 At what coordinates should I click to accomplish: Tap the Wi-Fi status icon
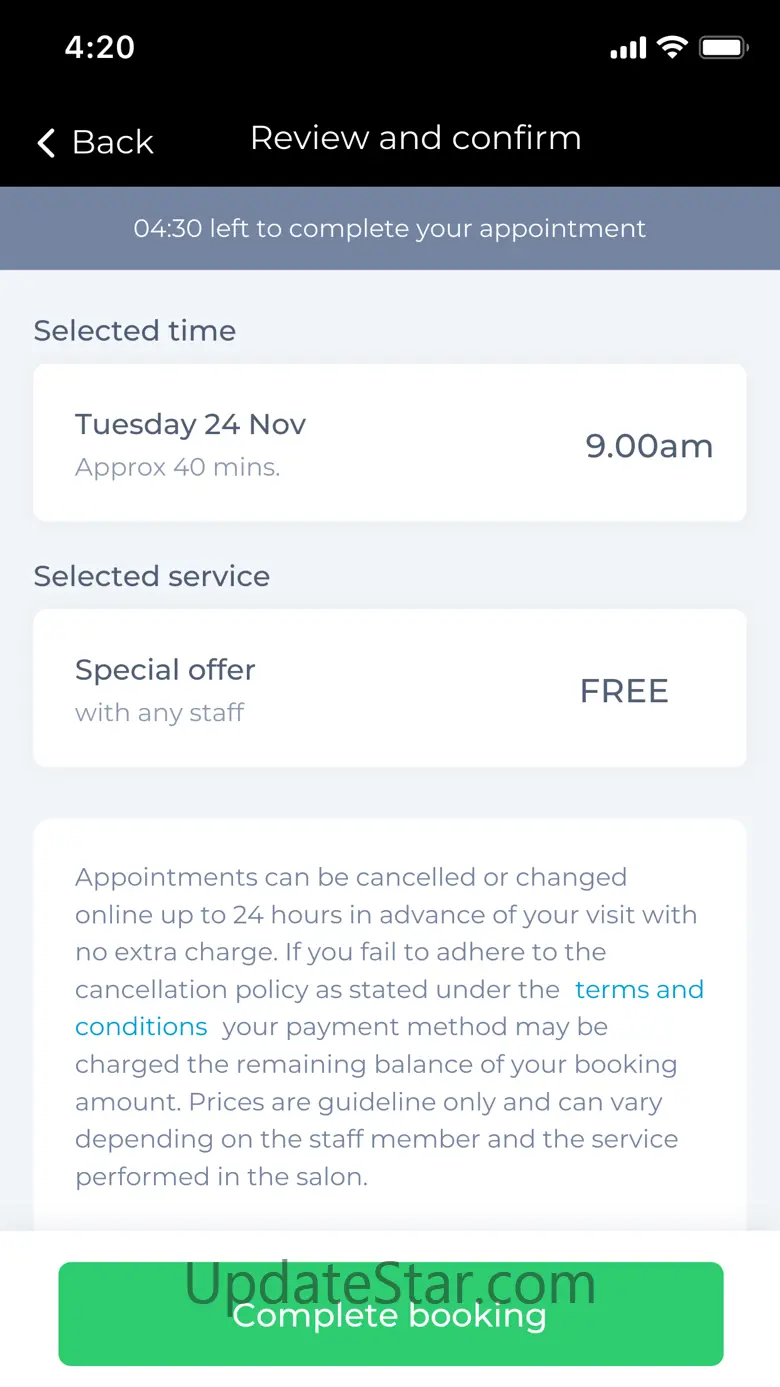pos(672,47)
